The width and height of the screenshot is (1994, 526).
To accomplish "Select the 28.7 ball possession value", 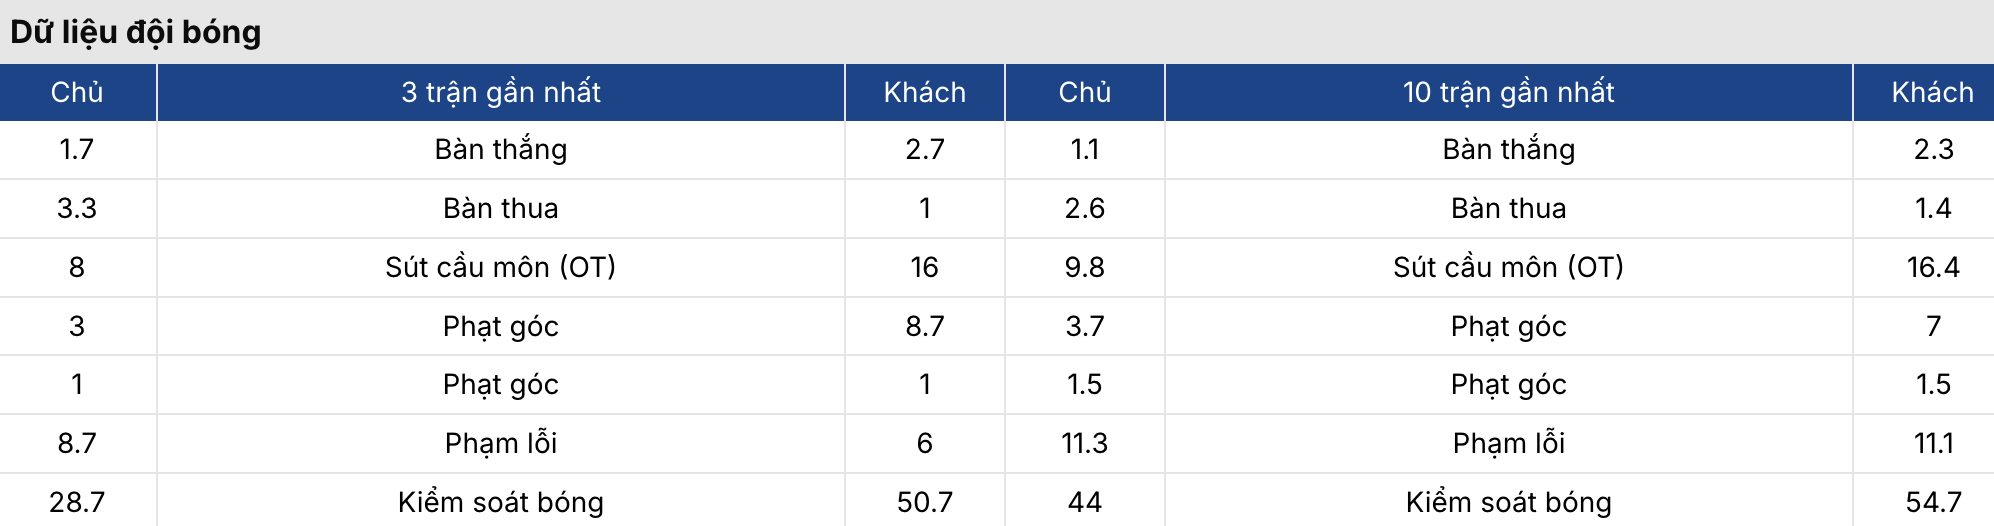I will click(77, 502).
